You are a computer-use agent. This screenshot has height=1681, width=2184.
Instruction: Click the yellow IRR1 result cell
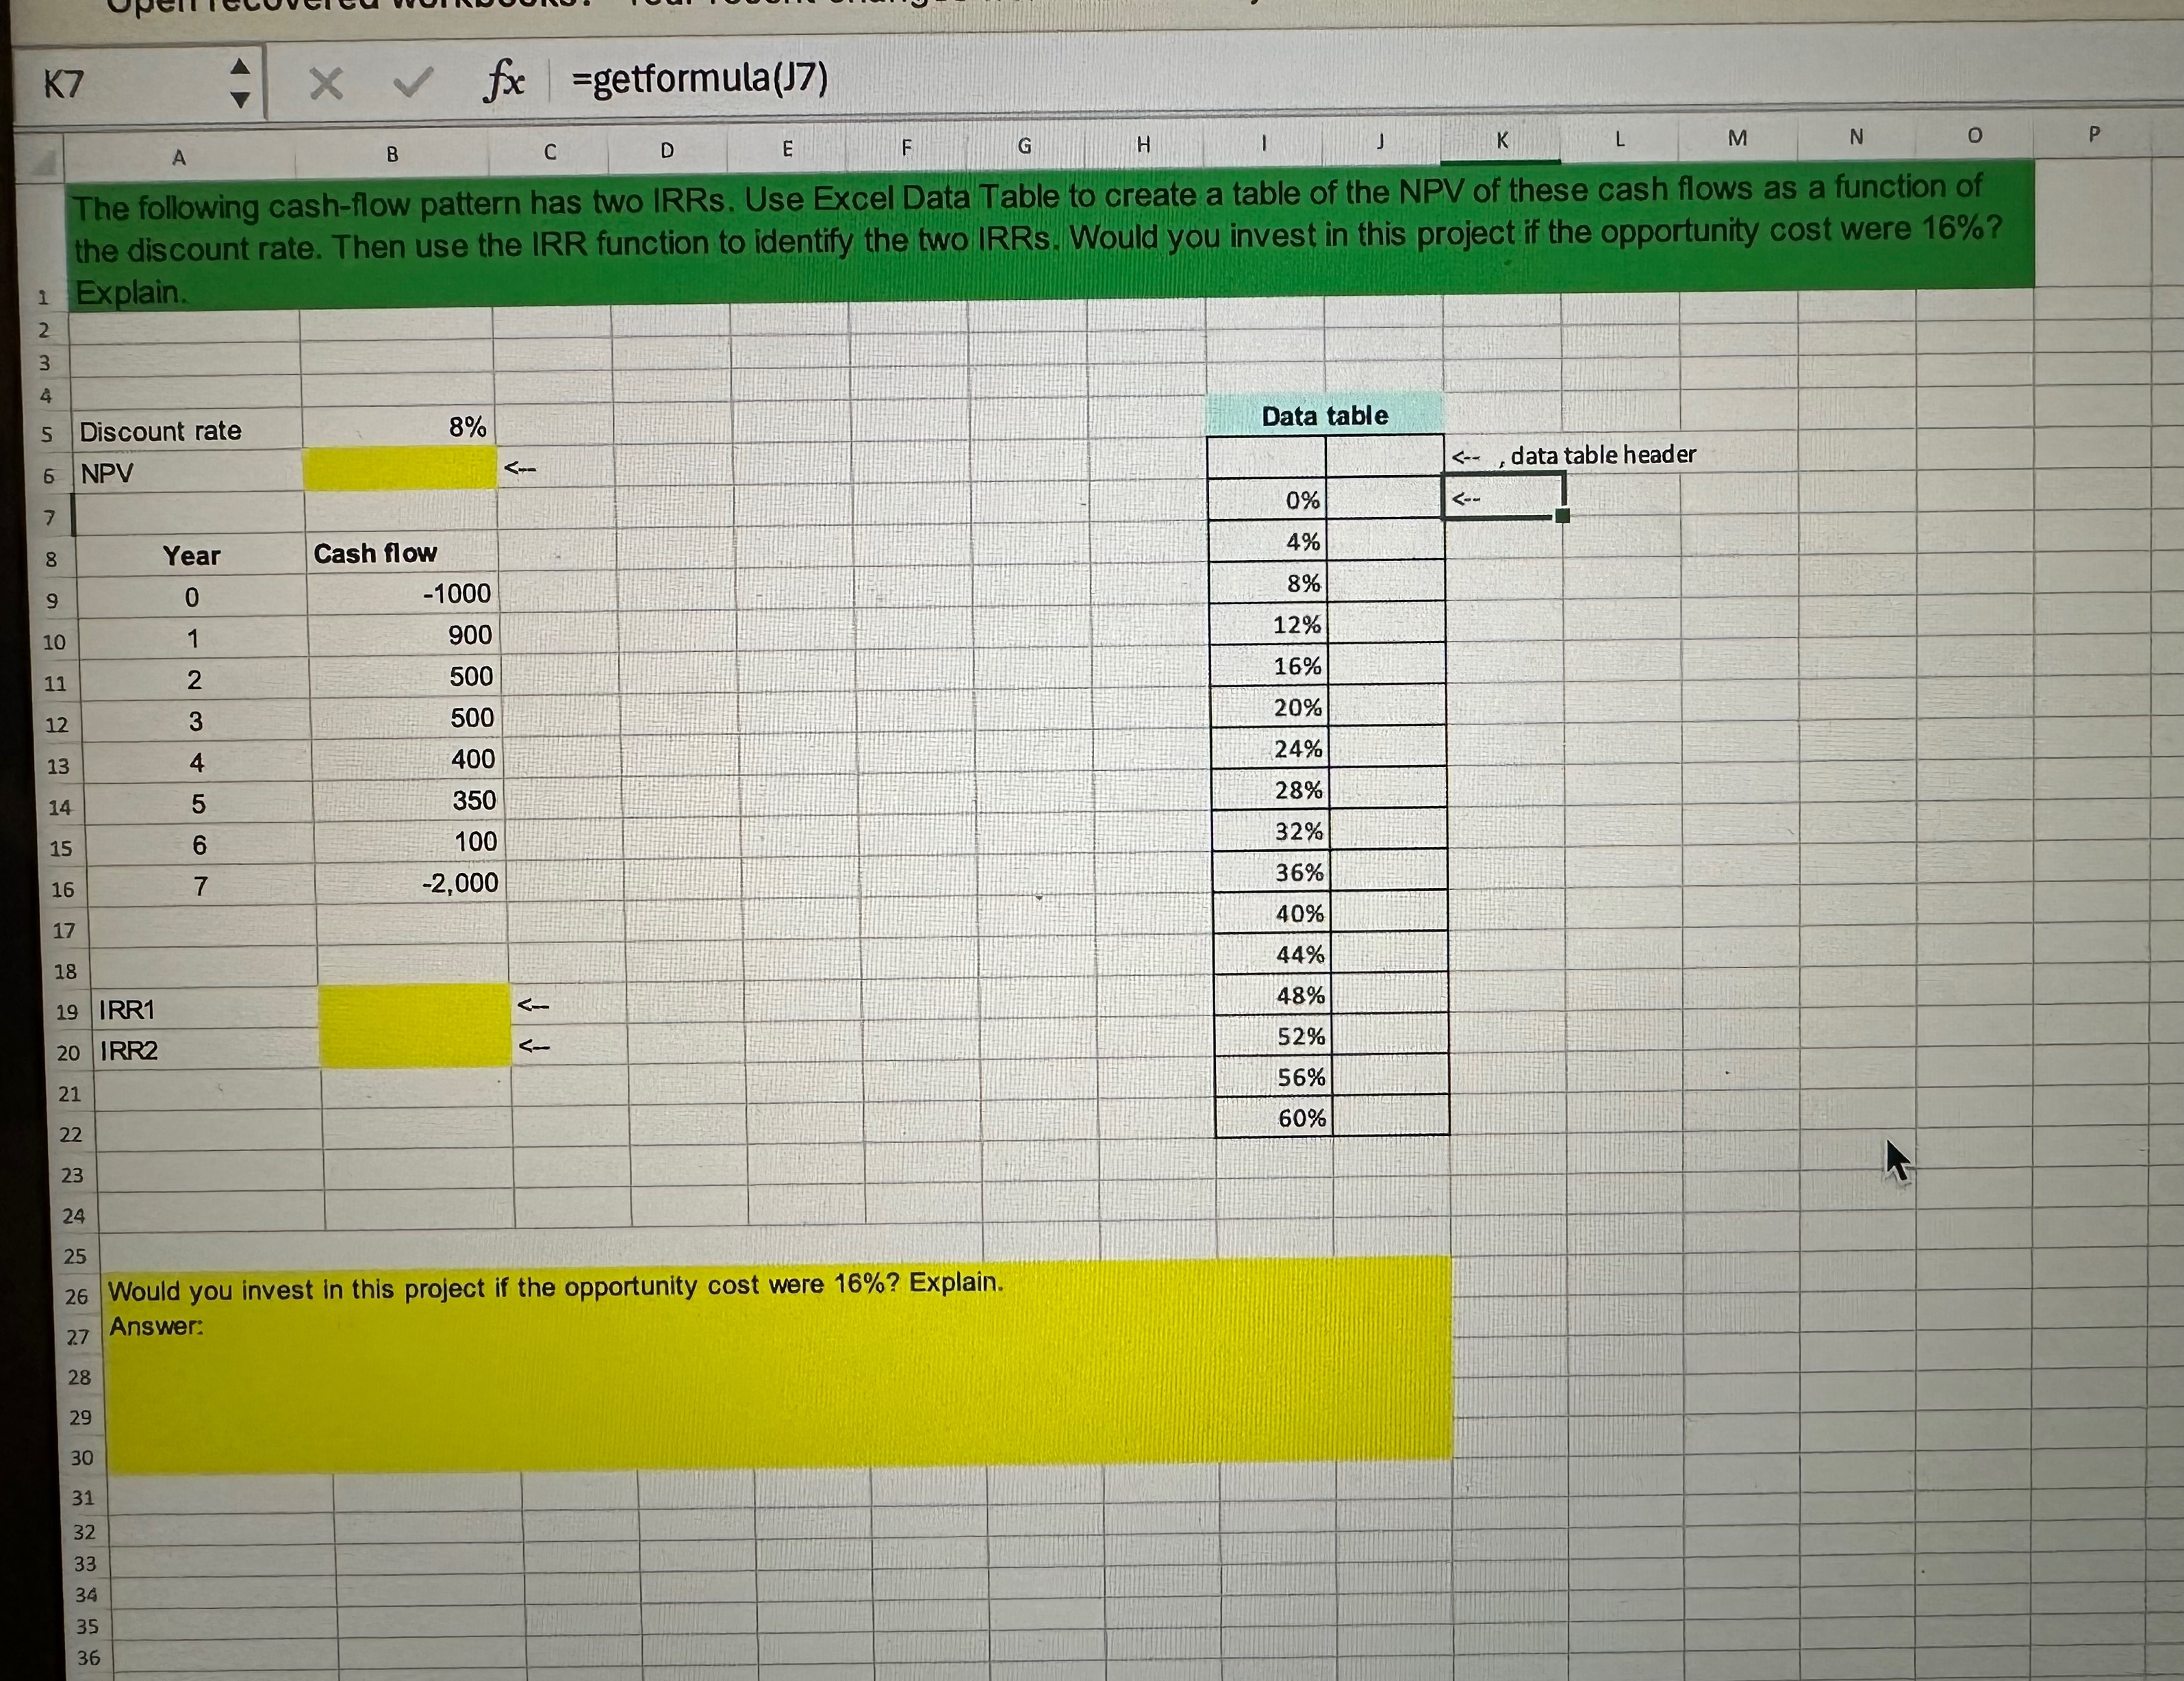click(414, 1006)
